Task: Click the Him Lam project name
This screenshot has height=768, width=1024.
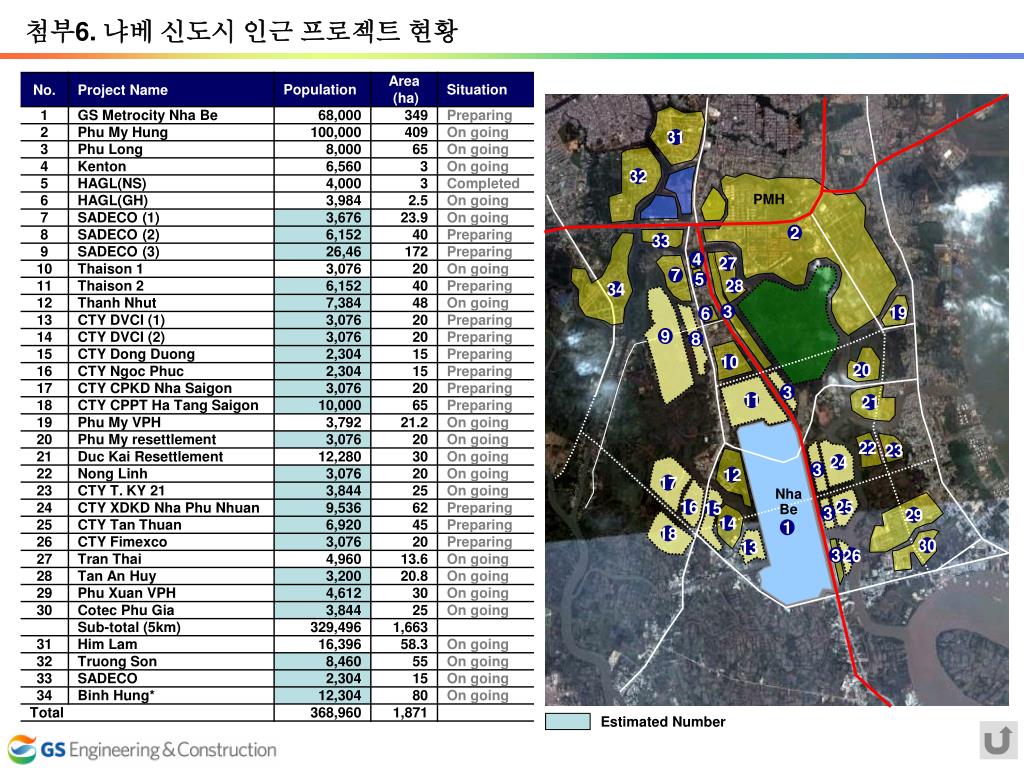Action: pyautogui.click(x=107, y=644)
